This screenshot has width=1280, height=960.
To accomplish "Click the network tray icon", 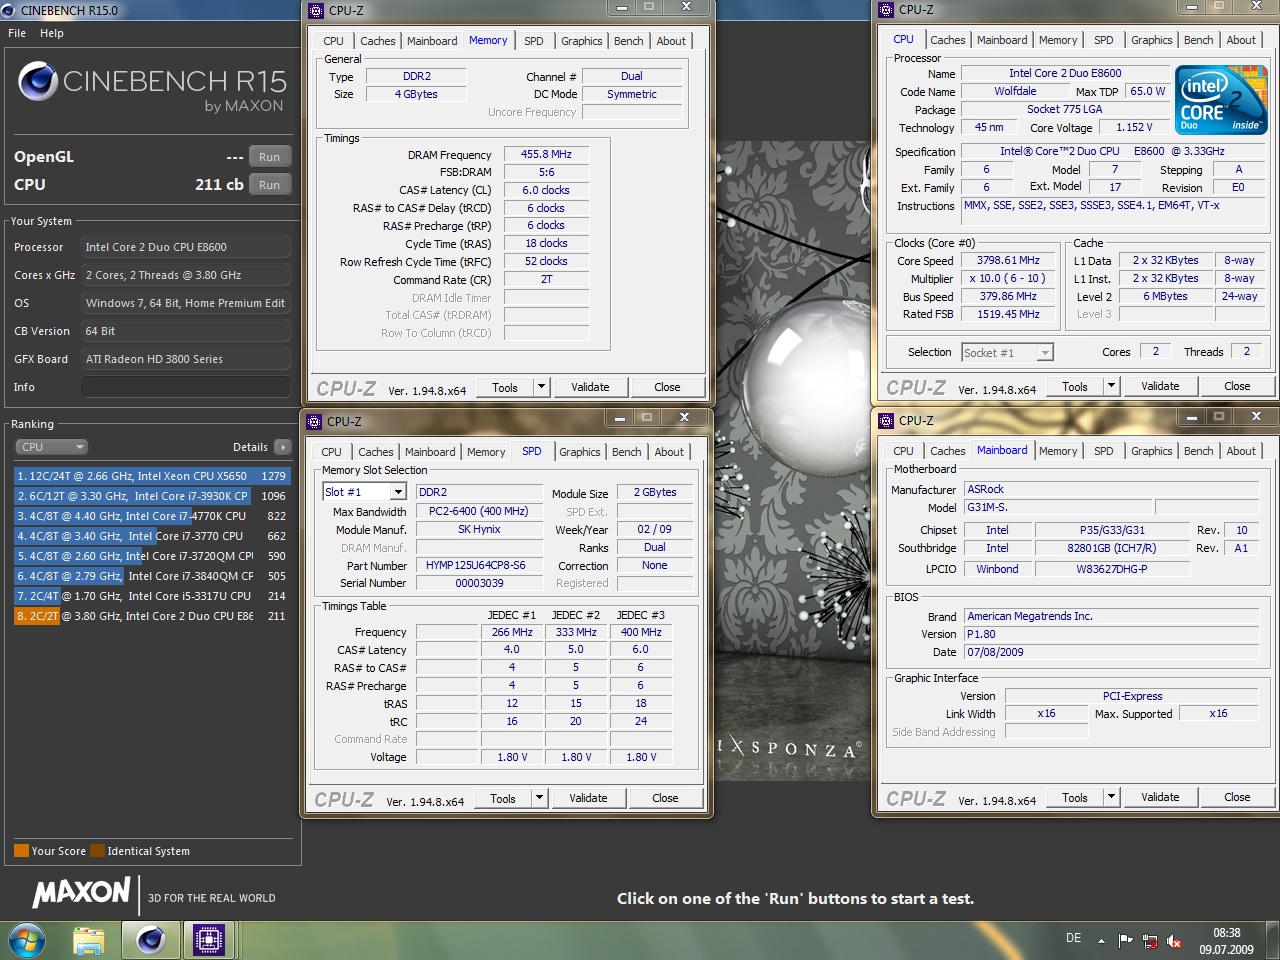I will pos(1150,941).
